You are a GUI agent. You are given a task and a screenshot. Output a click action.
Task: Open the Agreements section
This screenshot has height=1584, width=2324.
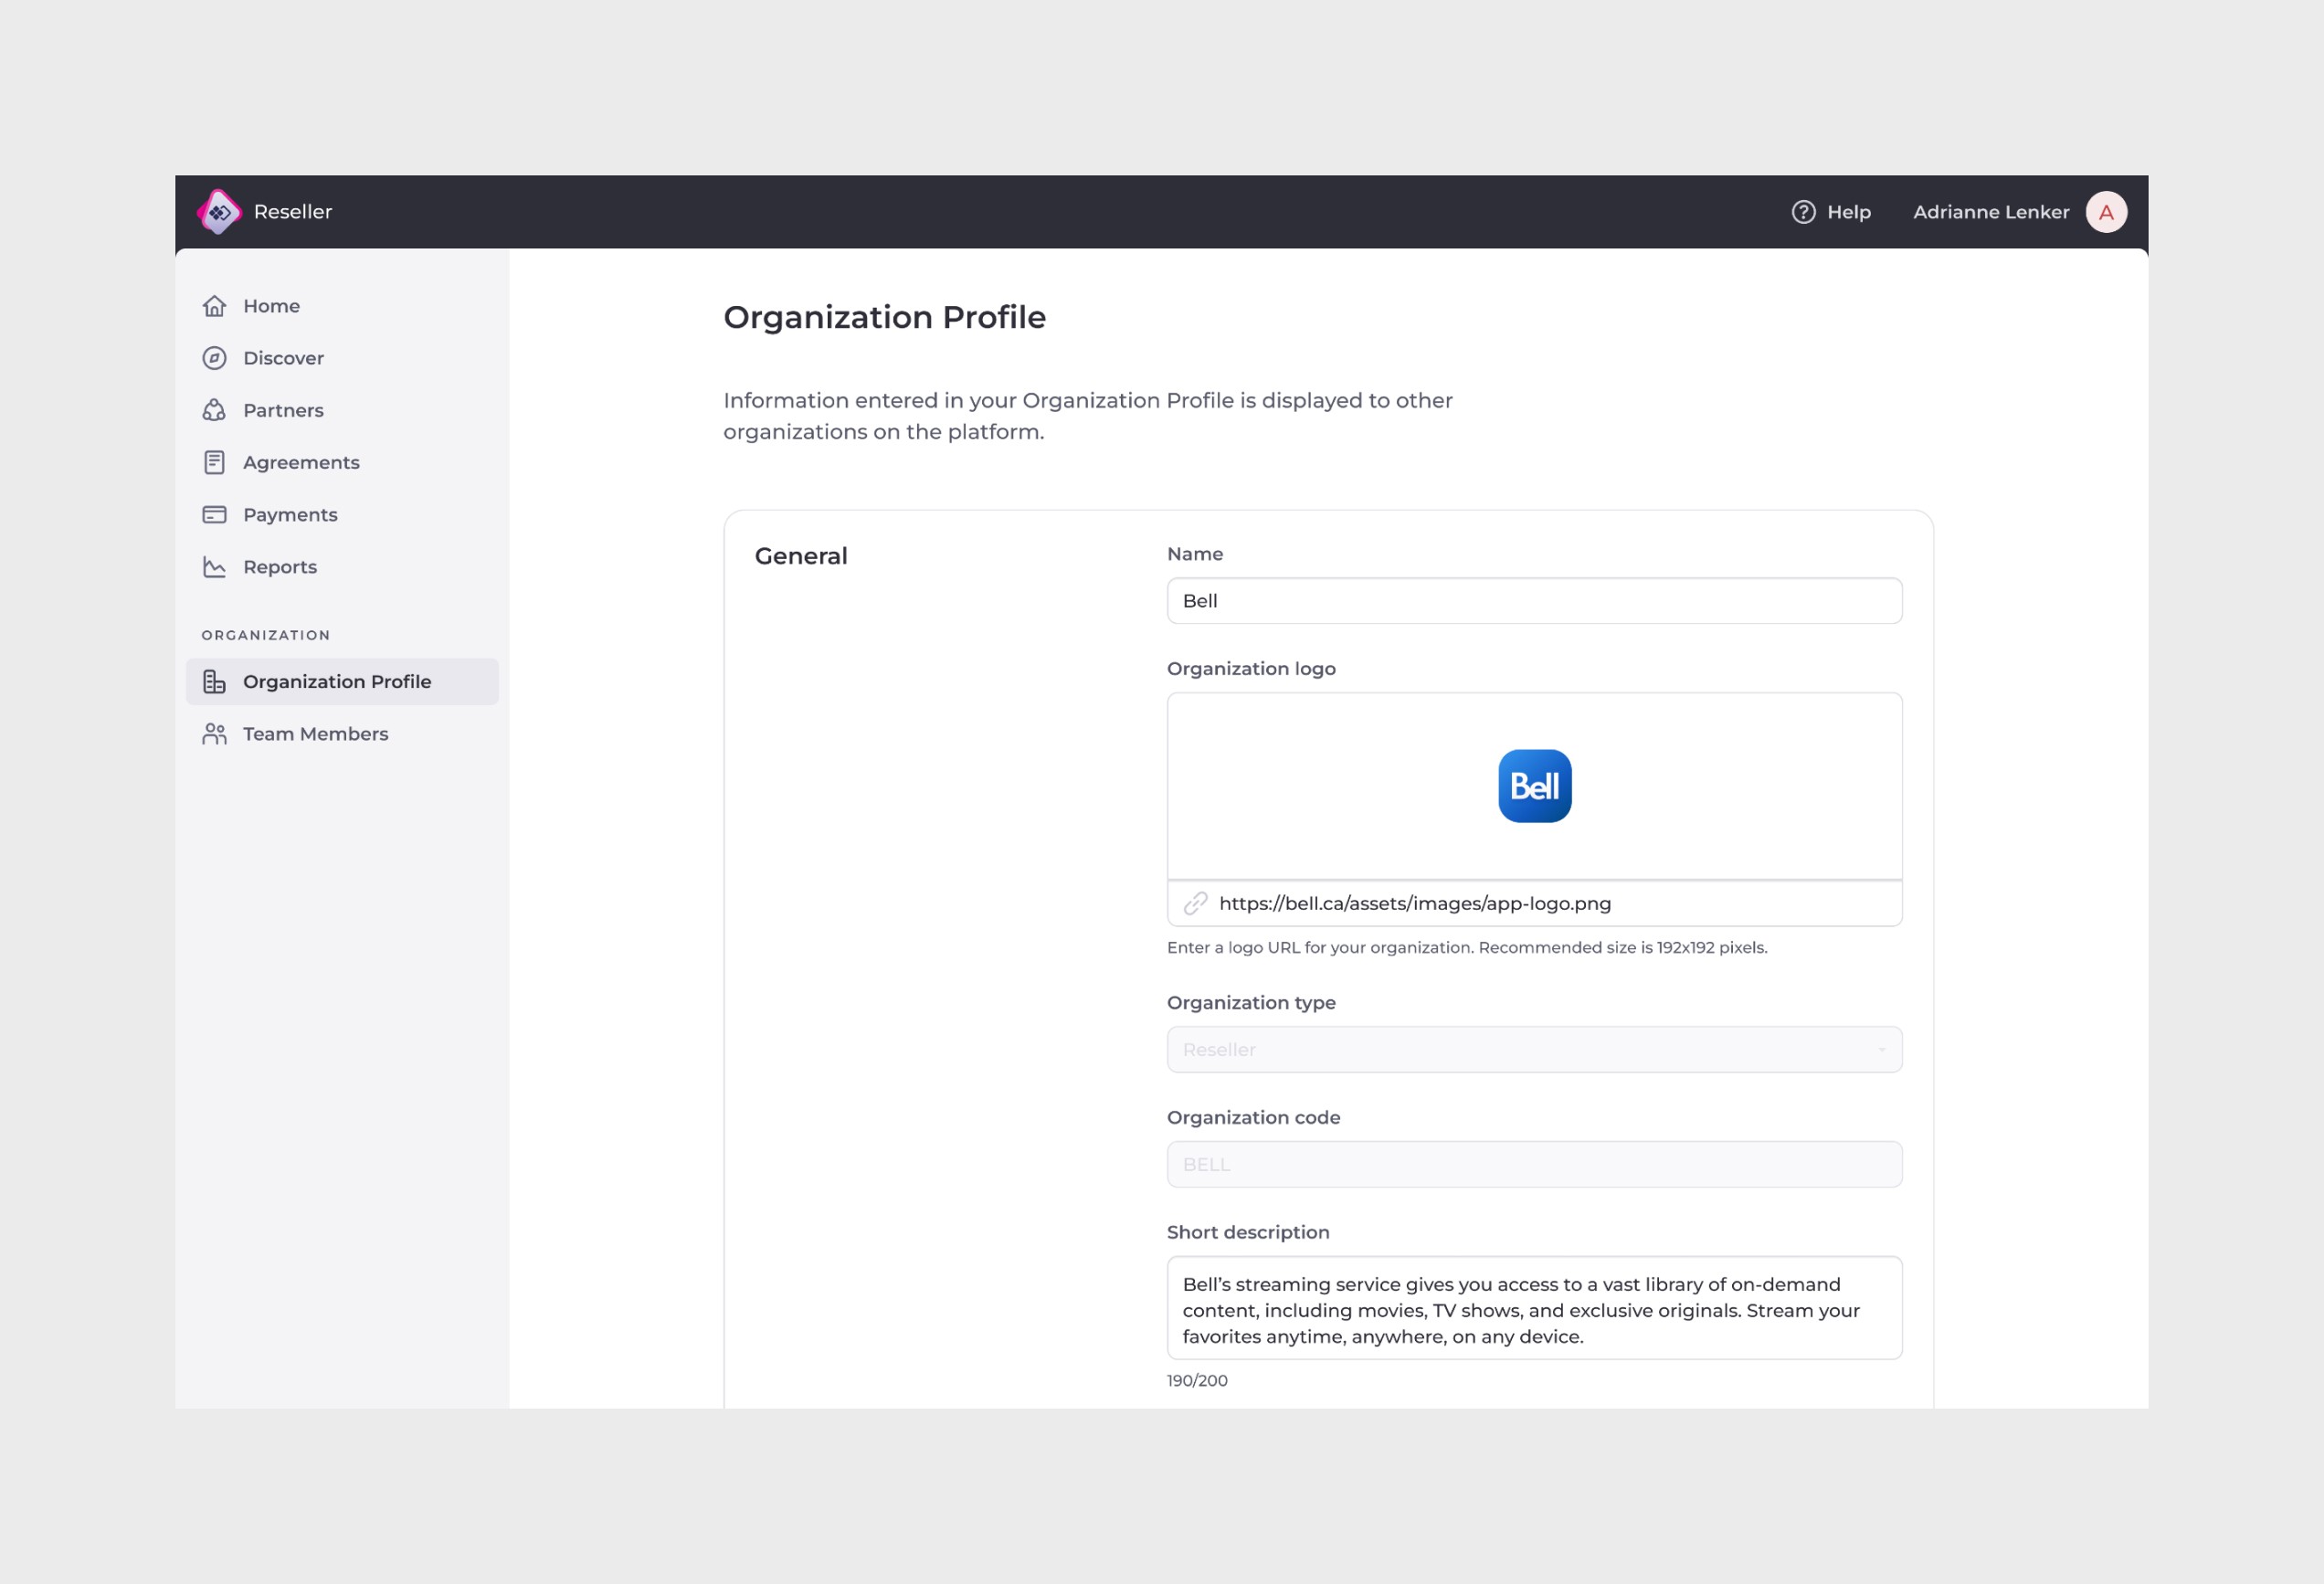click(342, 462)
